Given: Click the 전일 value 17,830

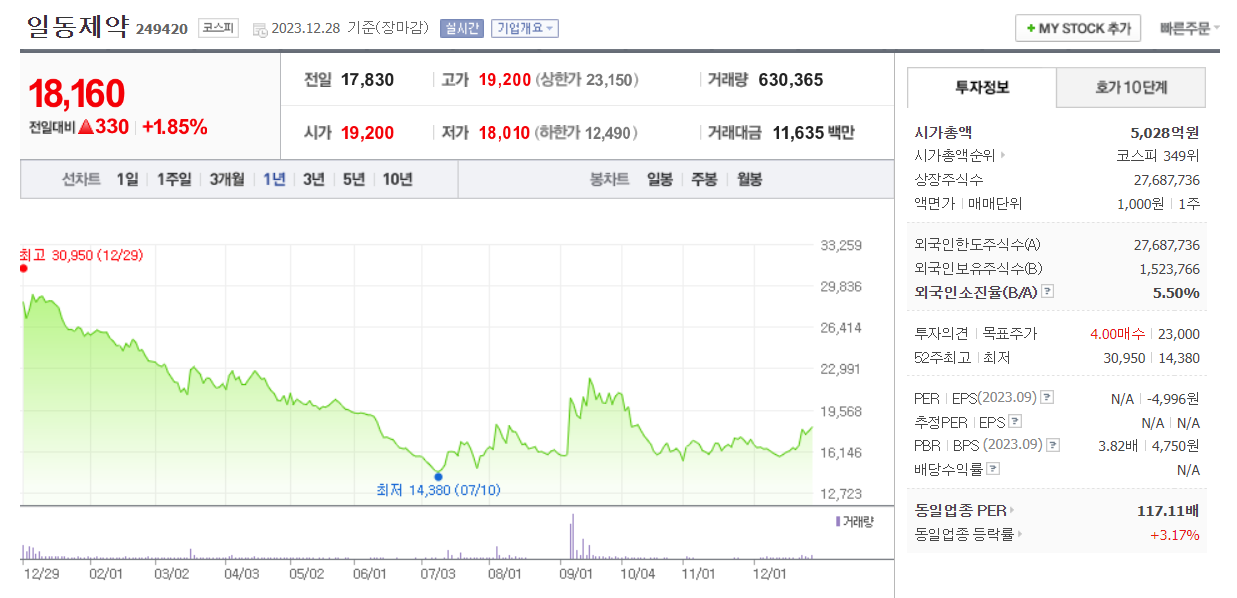Looking at the screenshot, I should (368, 80).
